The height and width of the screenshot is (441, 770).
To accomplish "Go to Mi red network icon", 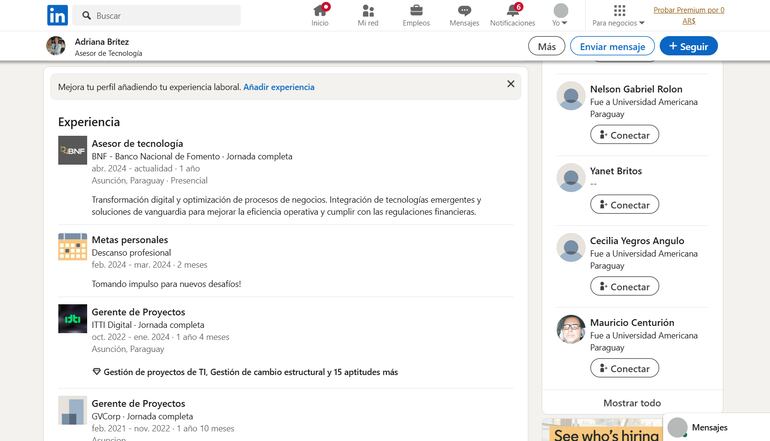I will 368,11.
